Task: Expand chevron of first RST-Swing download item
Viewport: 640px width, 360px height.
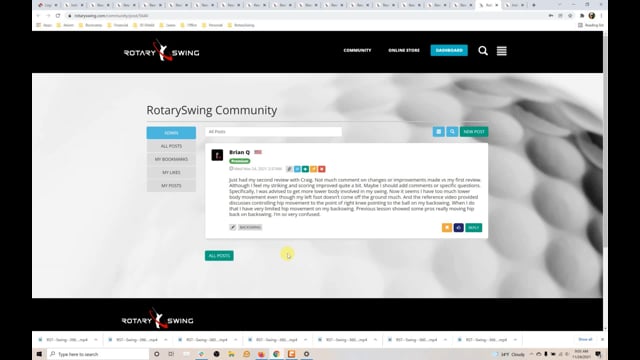Action: point(96,340)
